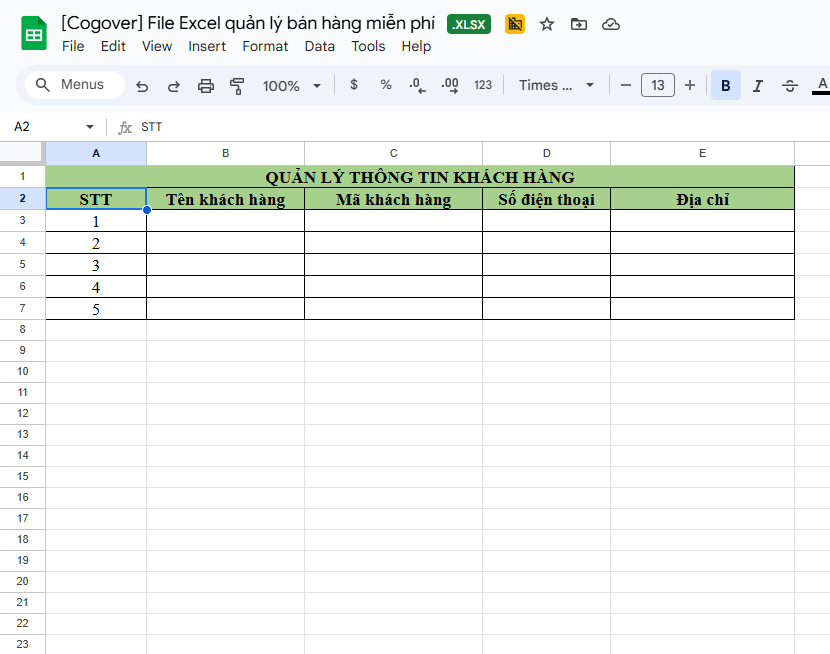Open the 100% zoom dropdown
This screenshot has width=830, height=654.
coord(292,86)
